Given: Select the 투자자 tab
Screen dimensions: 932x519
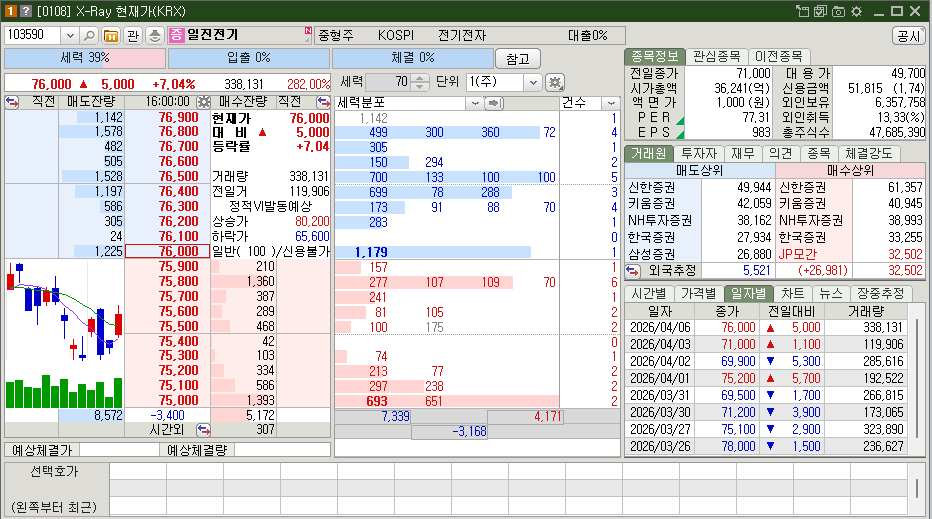Looking at the screenshot, I should coord(699,153).
